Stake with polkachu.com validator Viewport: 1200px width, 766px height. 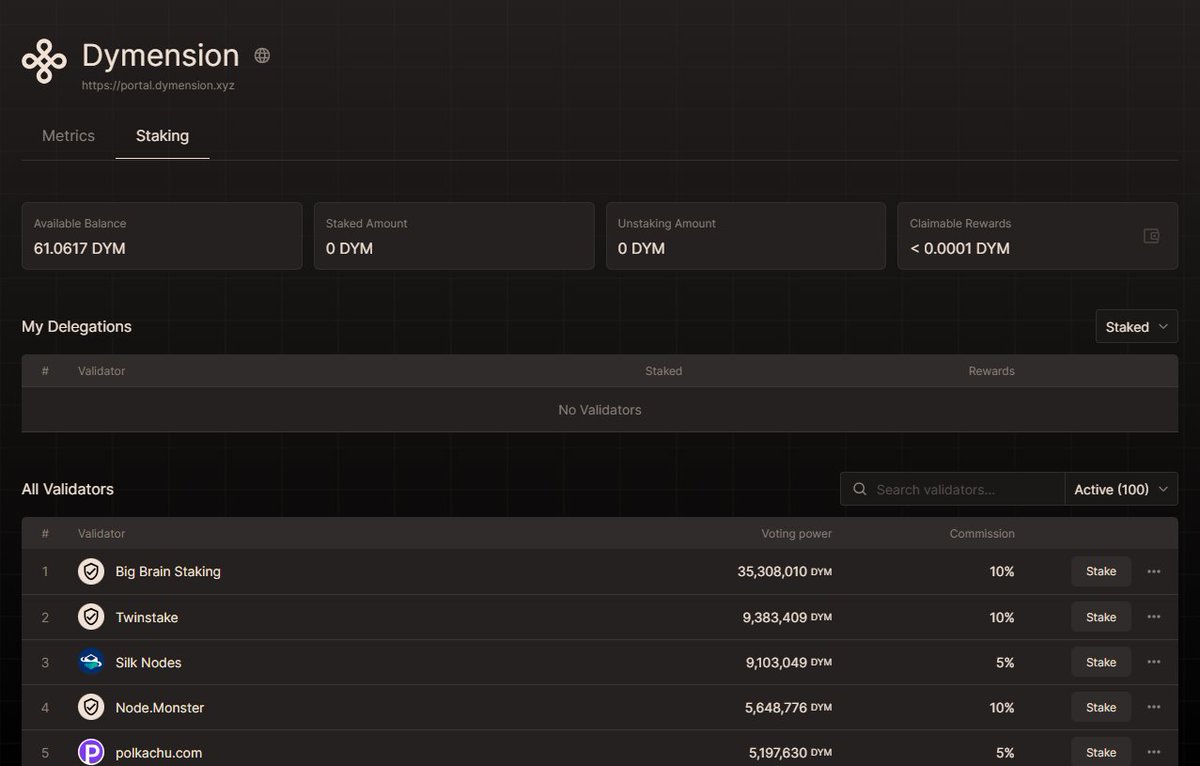point(1101,752)
